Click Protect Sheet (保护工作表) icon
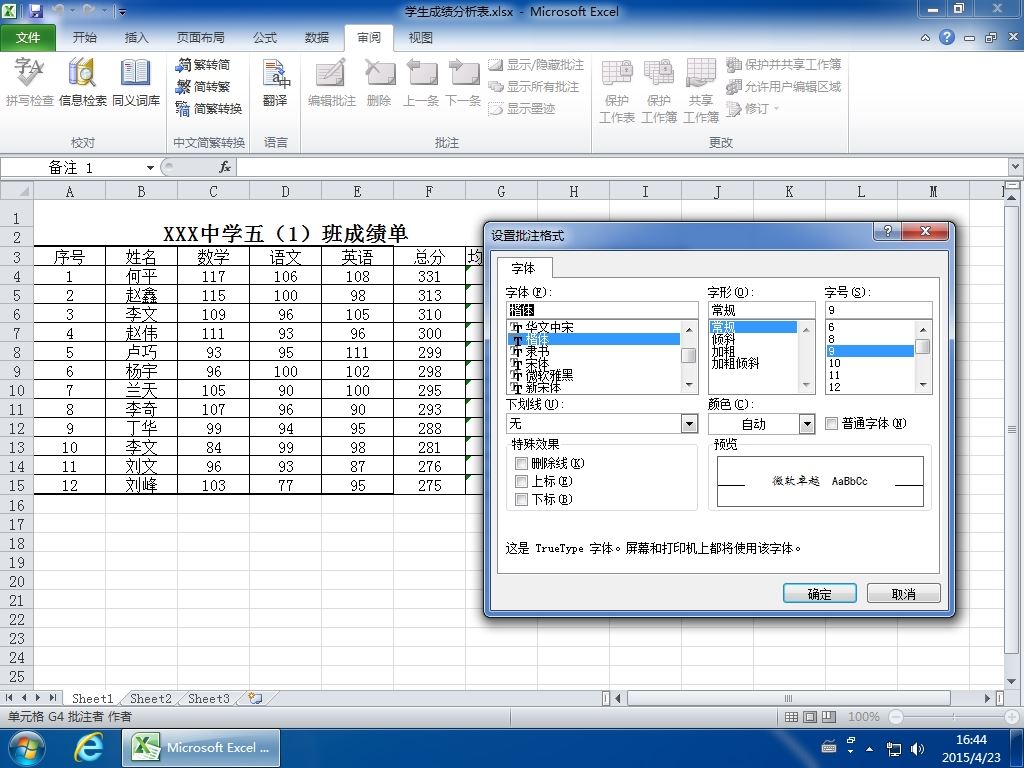Screen dimensions: 1024x768 [616, 90]
